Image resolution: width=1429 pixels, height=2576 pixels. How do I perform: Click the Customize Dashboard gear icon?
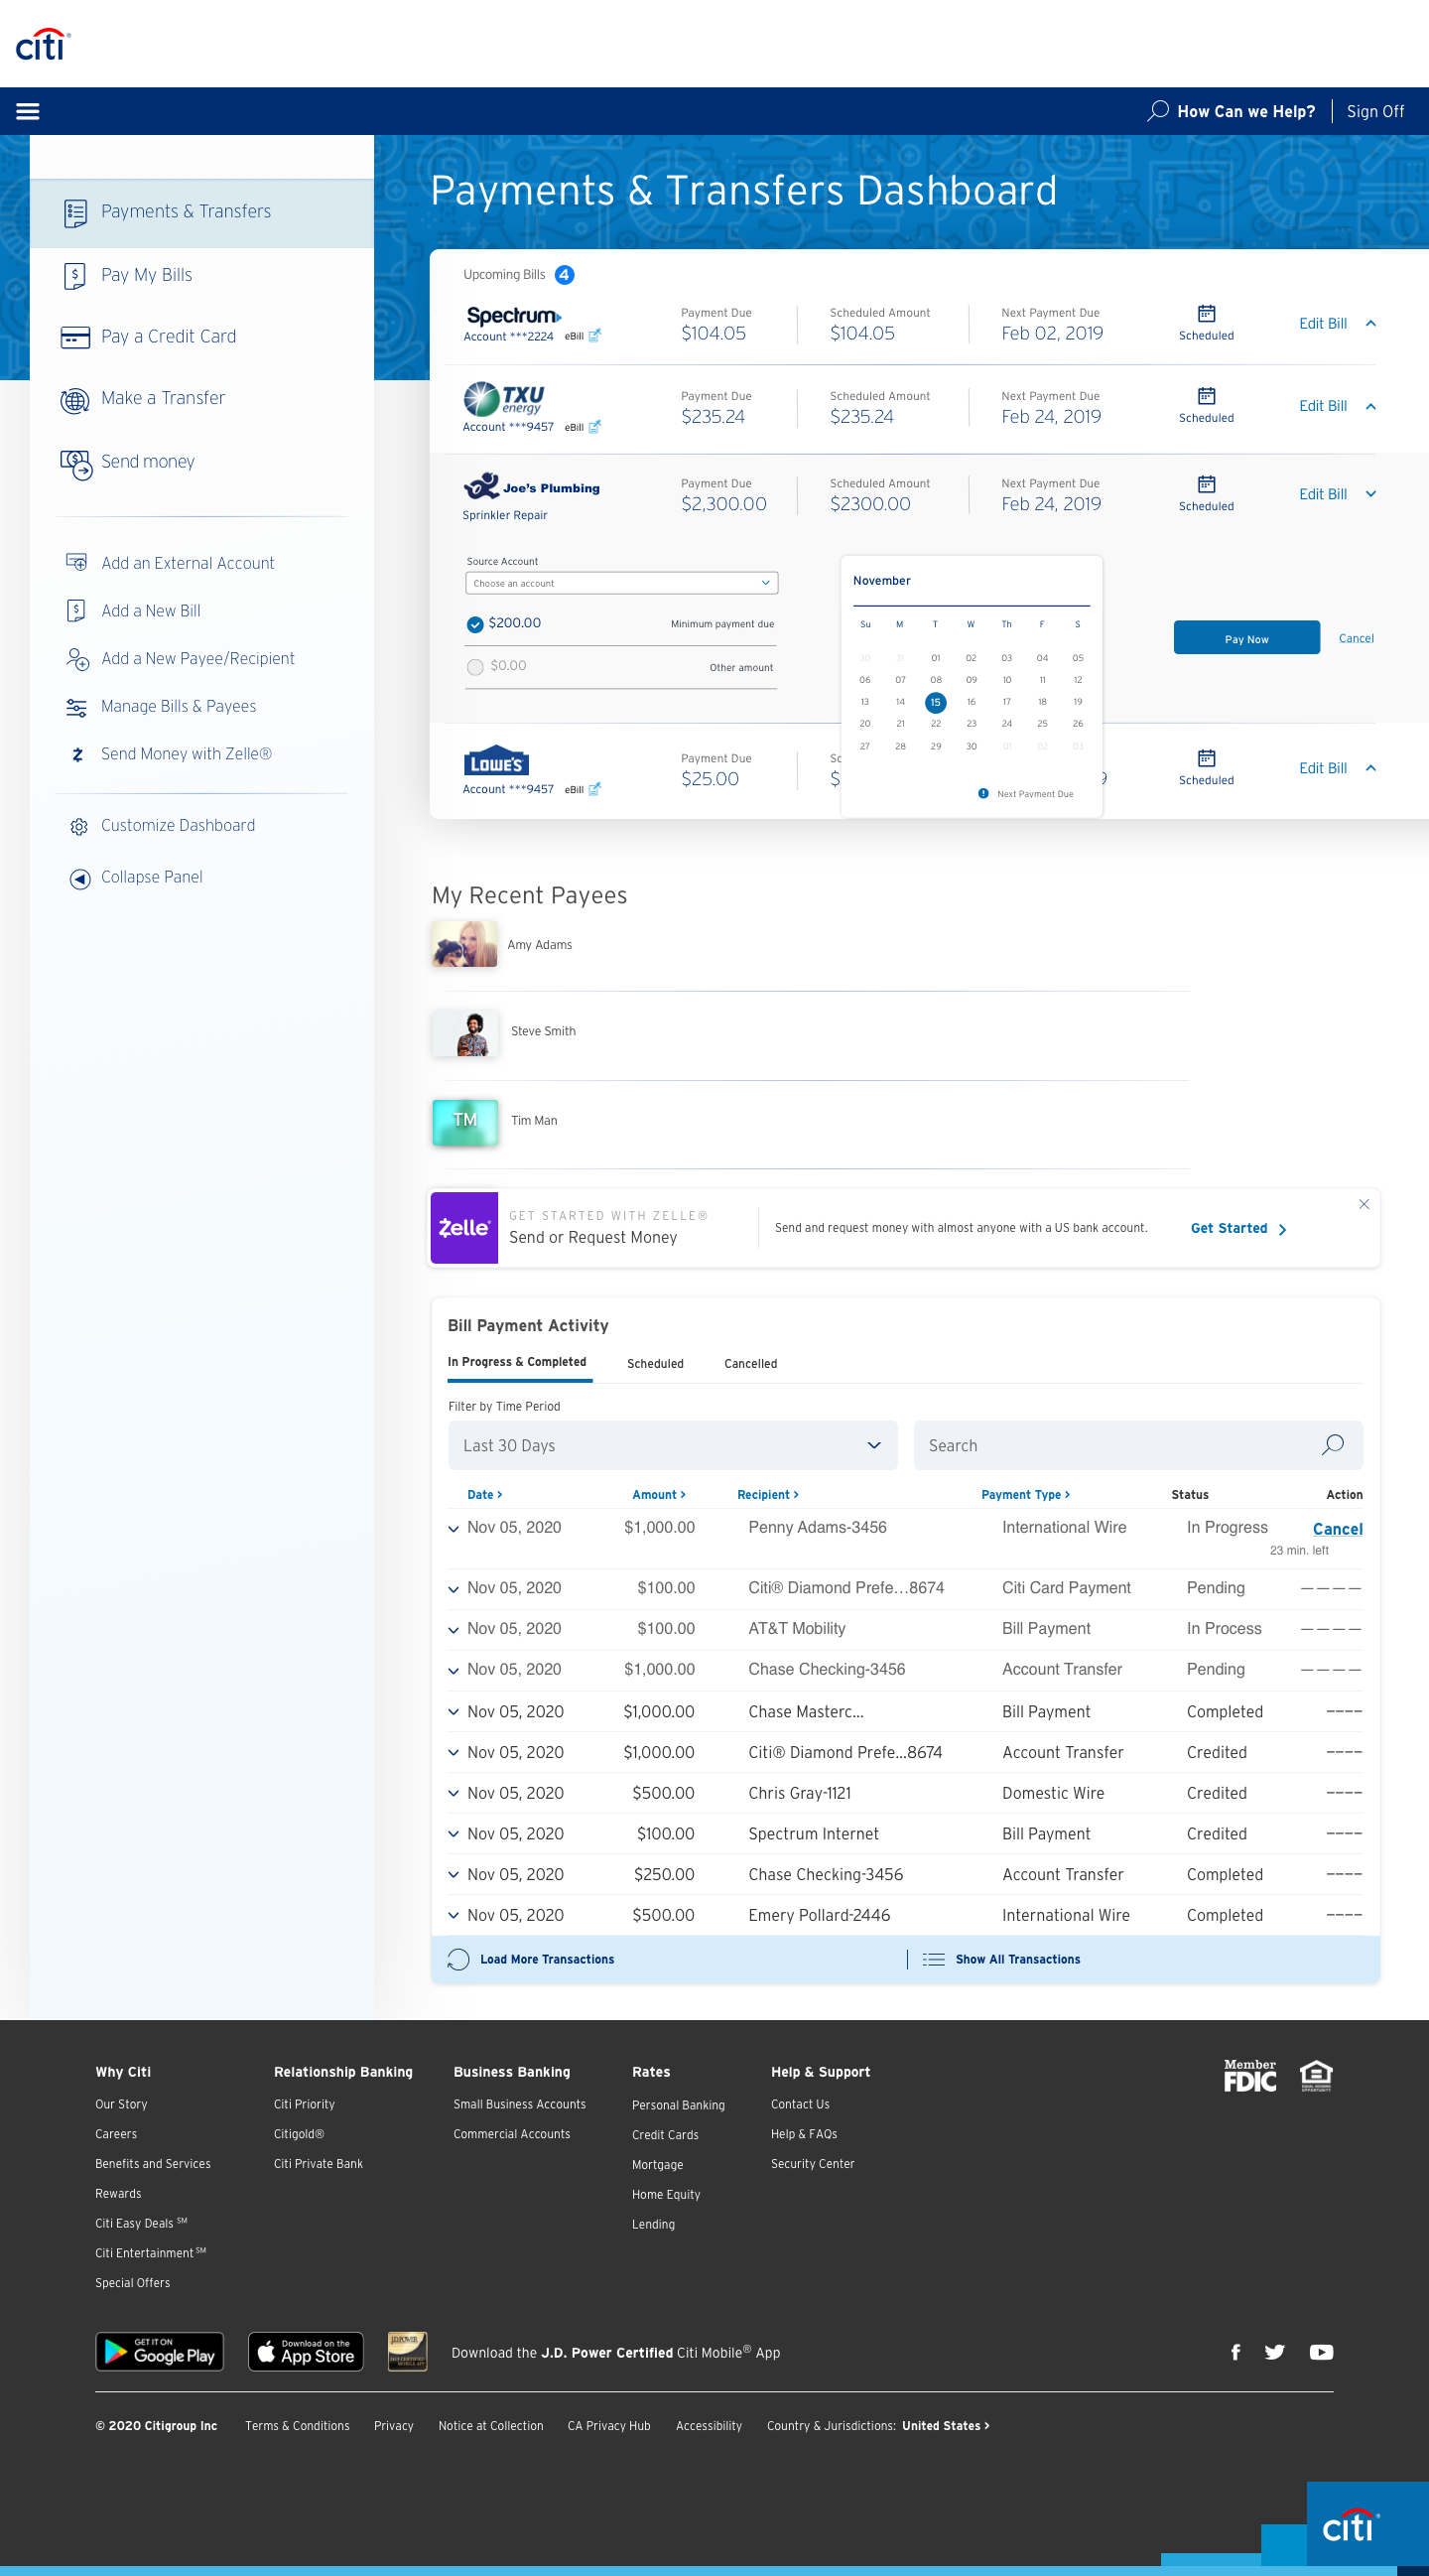[x=79, y=827]
